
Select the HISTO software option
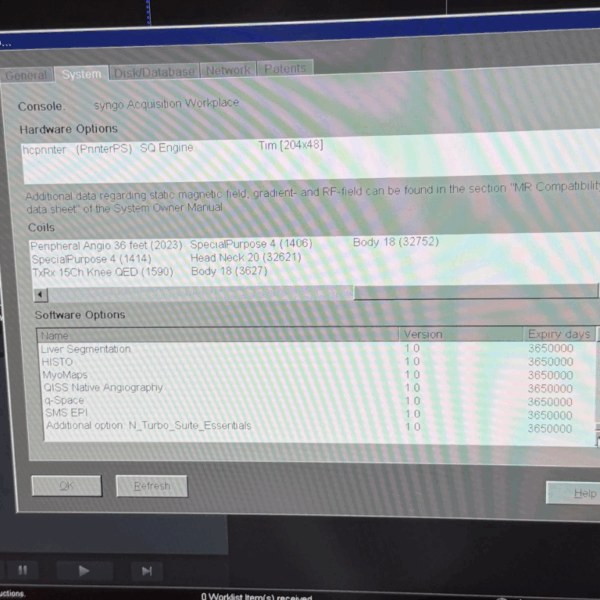pos(318,362)
